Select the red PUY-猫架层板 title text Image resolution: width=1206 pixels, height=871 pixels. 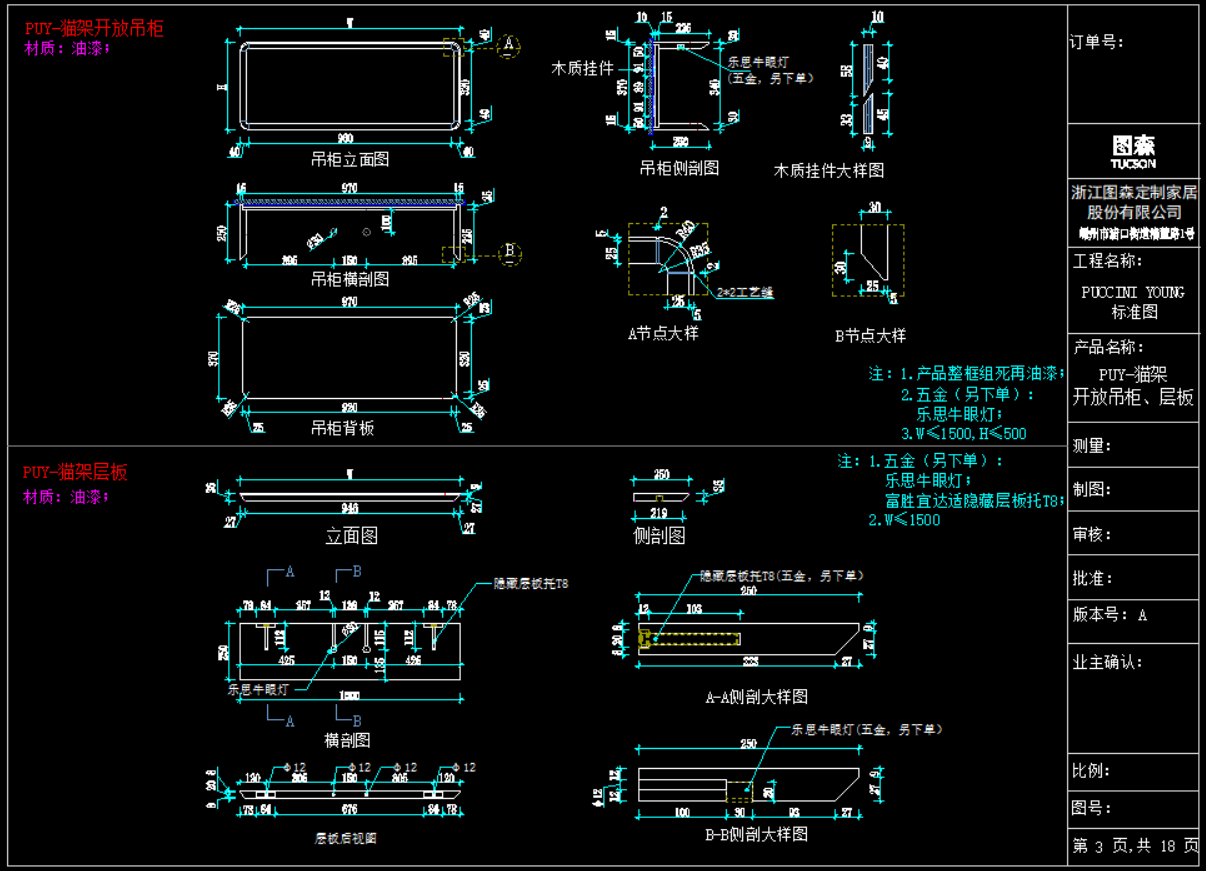(75, 473)
